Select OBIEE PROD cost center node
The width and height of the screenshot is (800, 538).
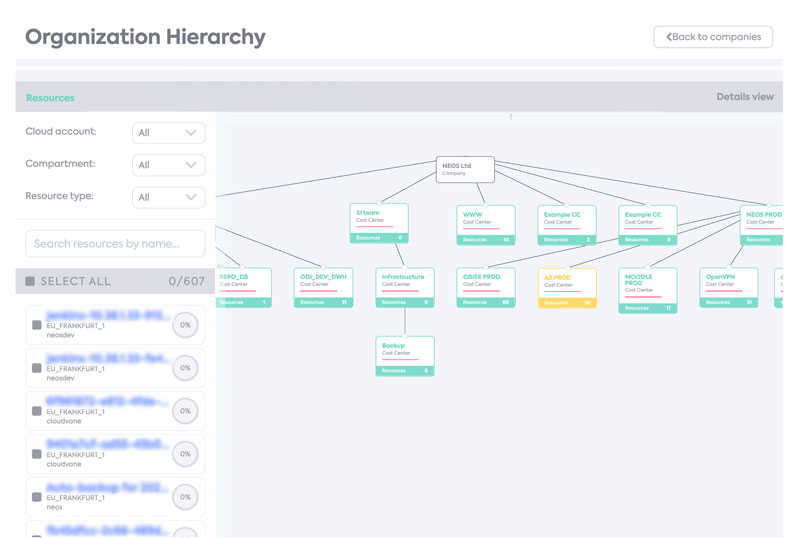point(486,287)
